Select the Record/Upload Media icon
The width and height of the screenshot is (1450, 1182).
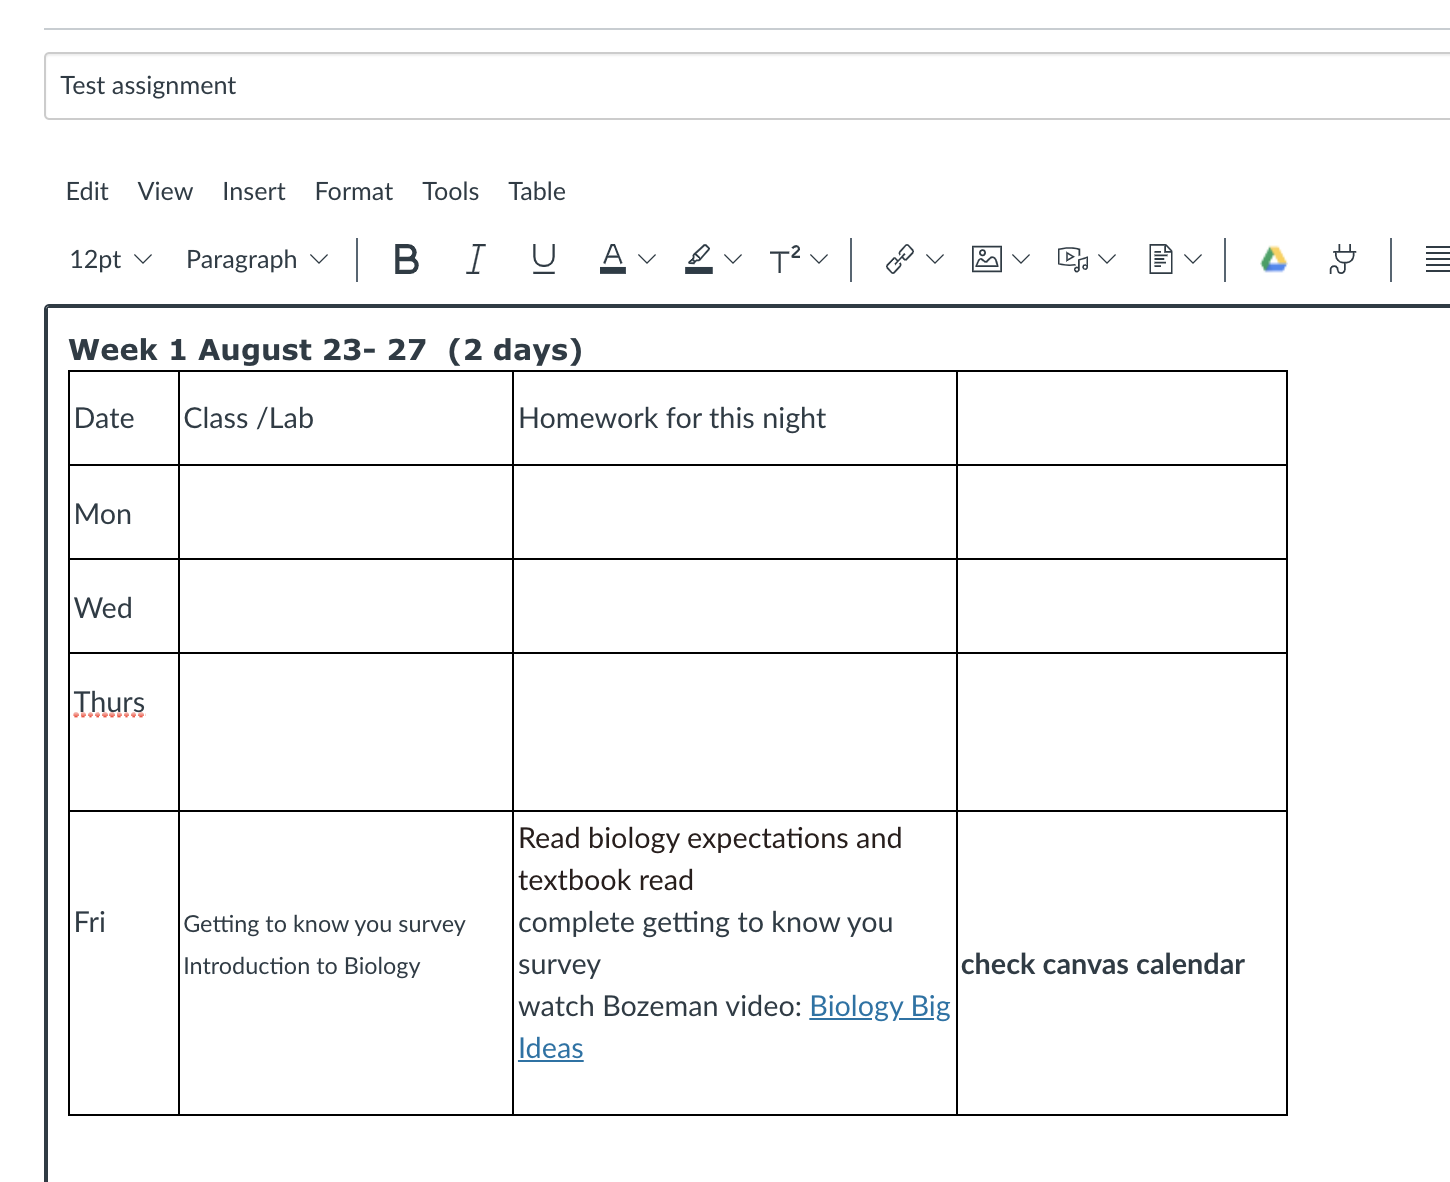pyautogui.click(x=1072, y=259)
